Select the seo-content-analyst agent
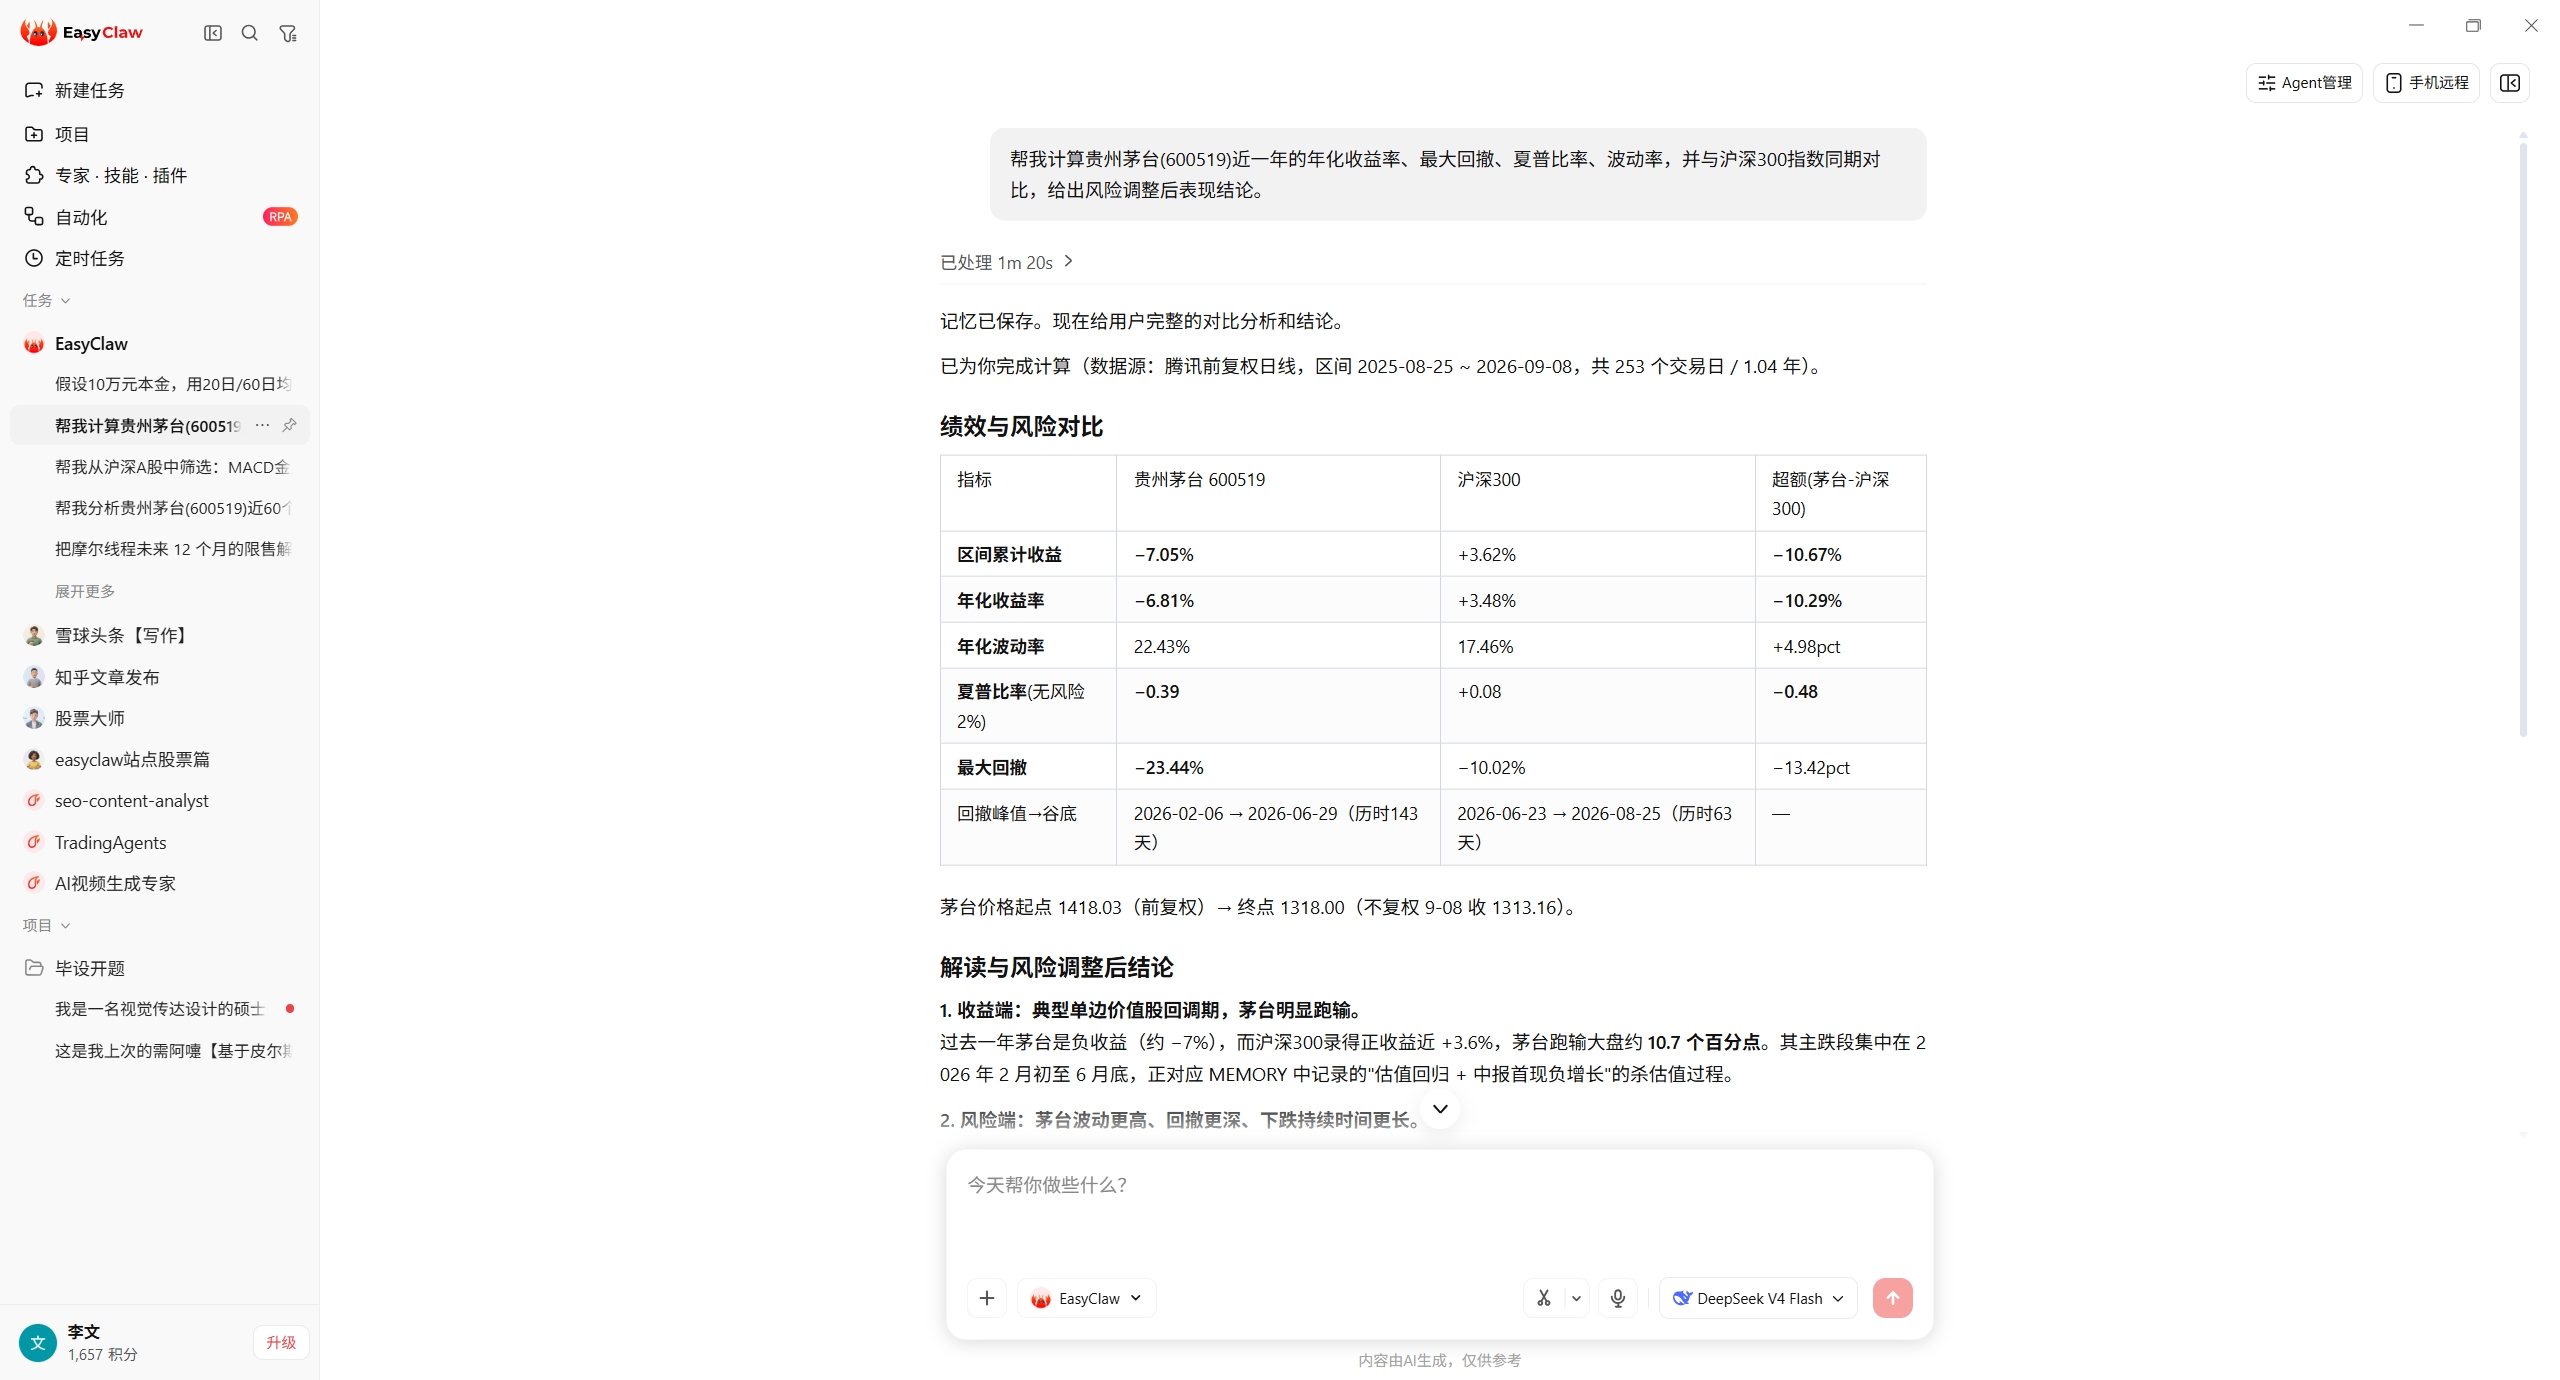 (160, 801)
